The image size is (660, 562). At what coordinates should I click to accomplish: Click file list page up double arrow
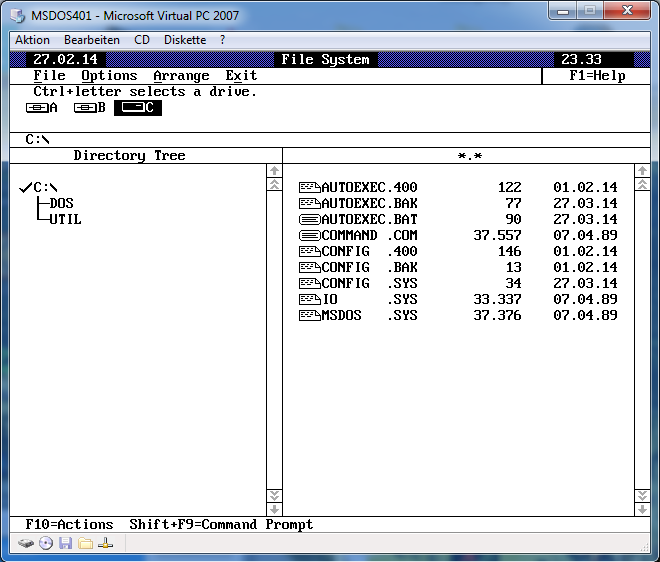click(642, 184)
